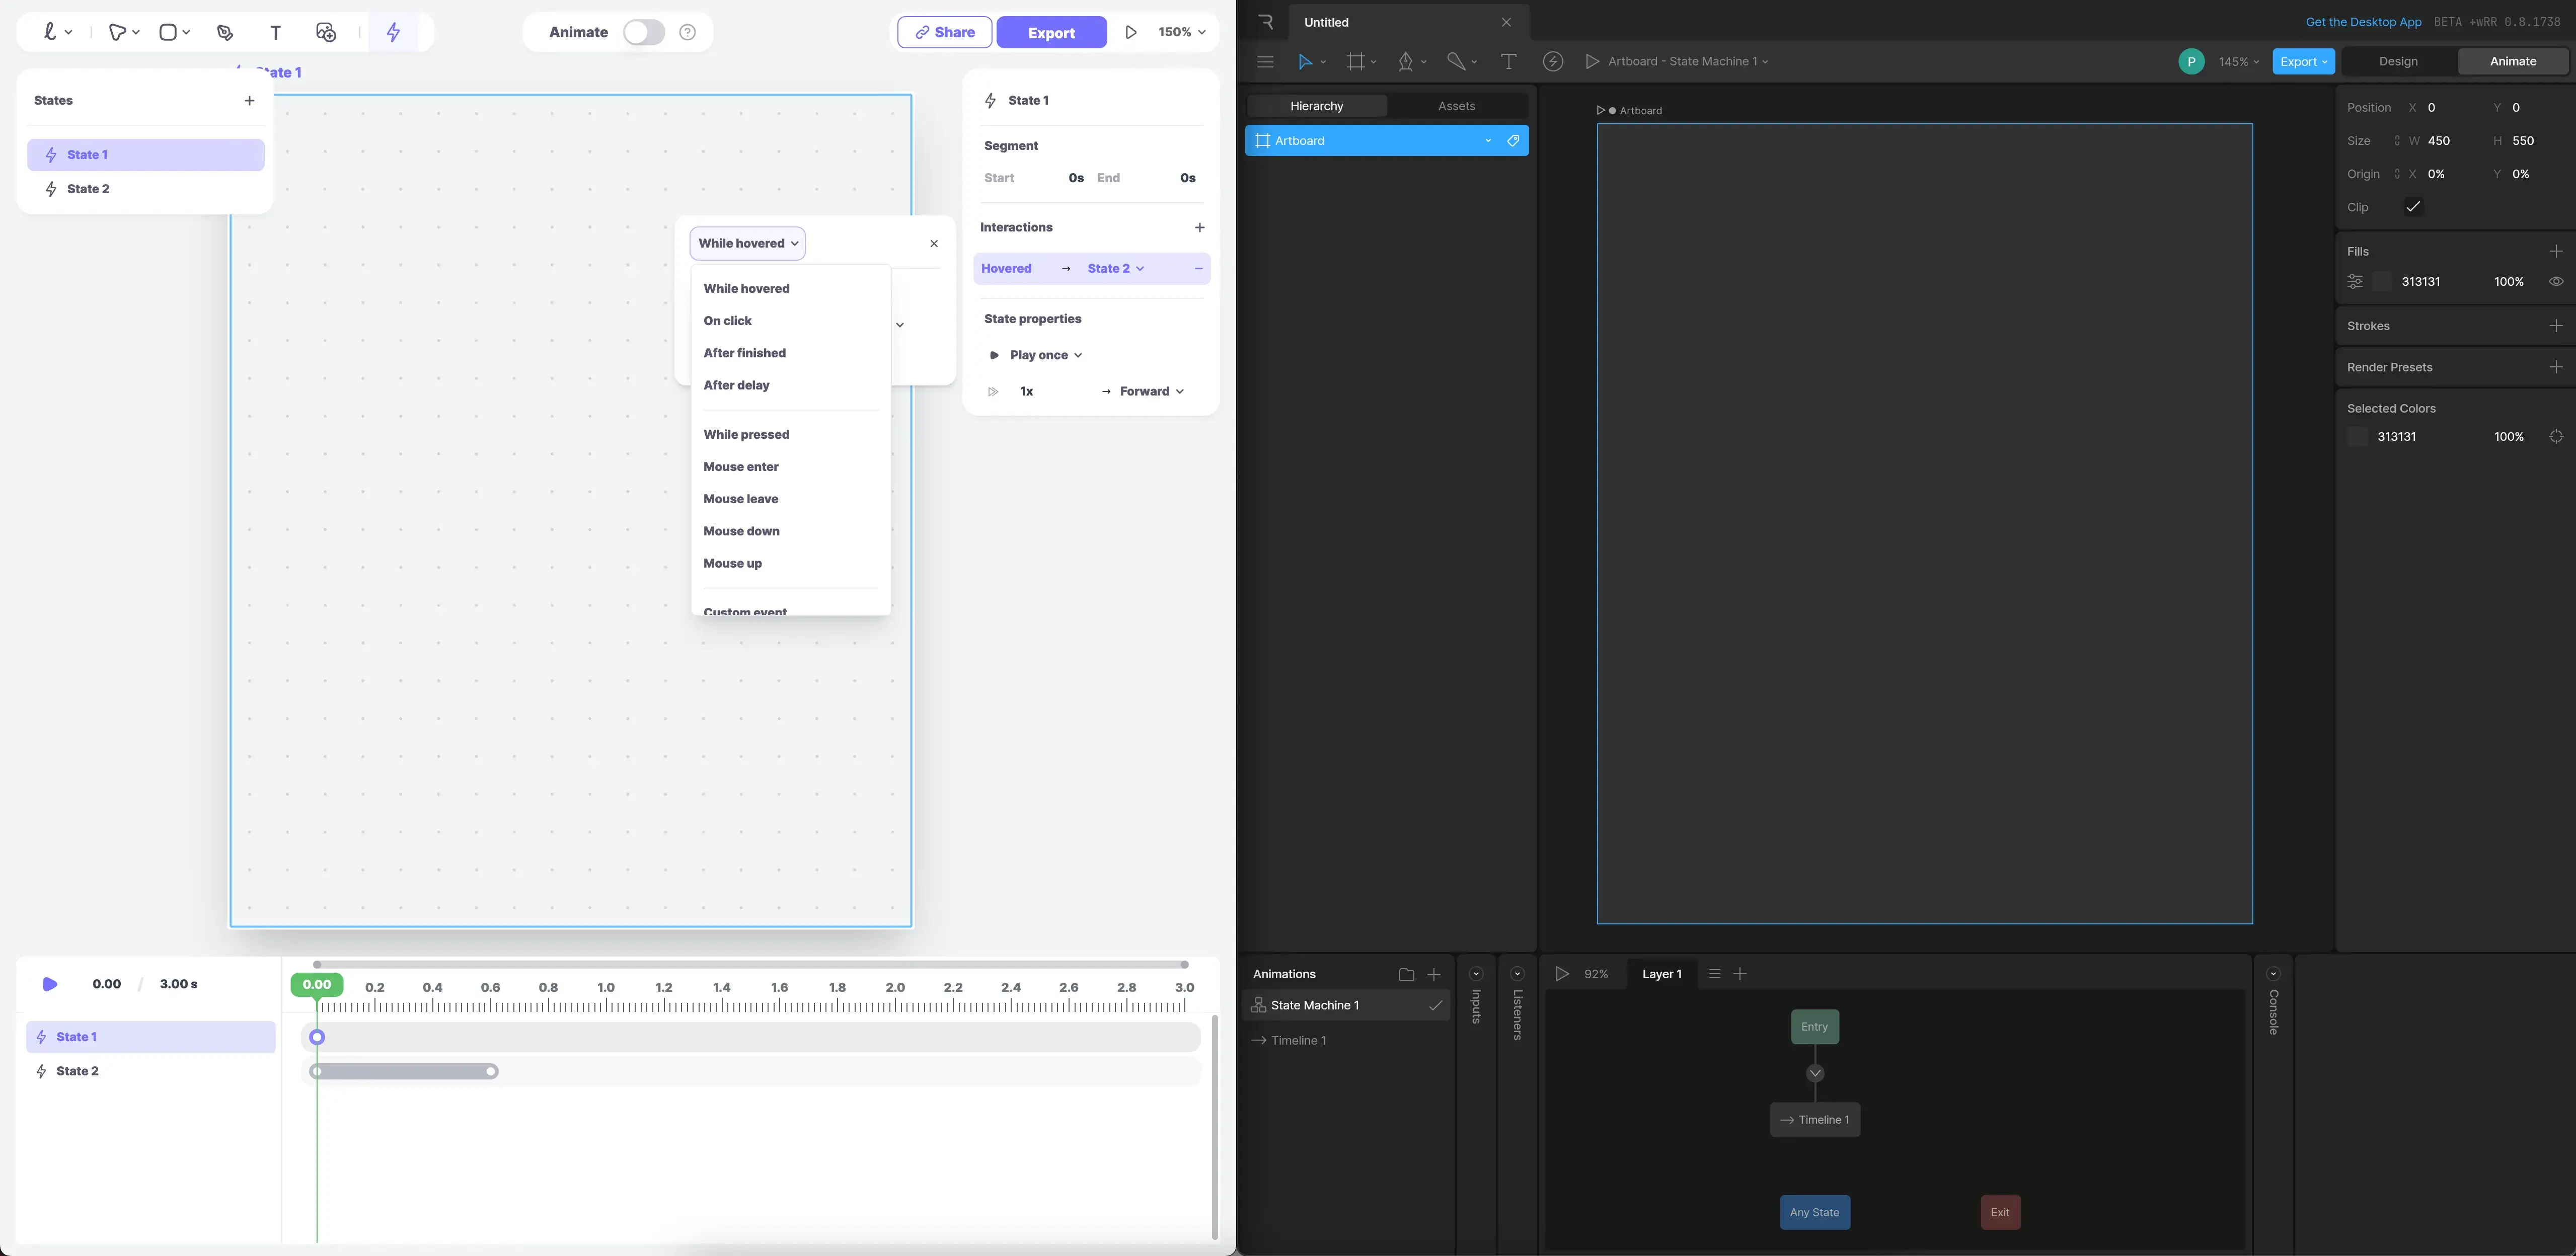Expand the Play once dropdown
The image size is (2576, 1256).
(x=1045, y=356)
